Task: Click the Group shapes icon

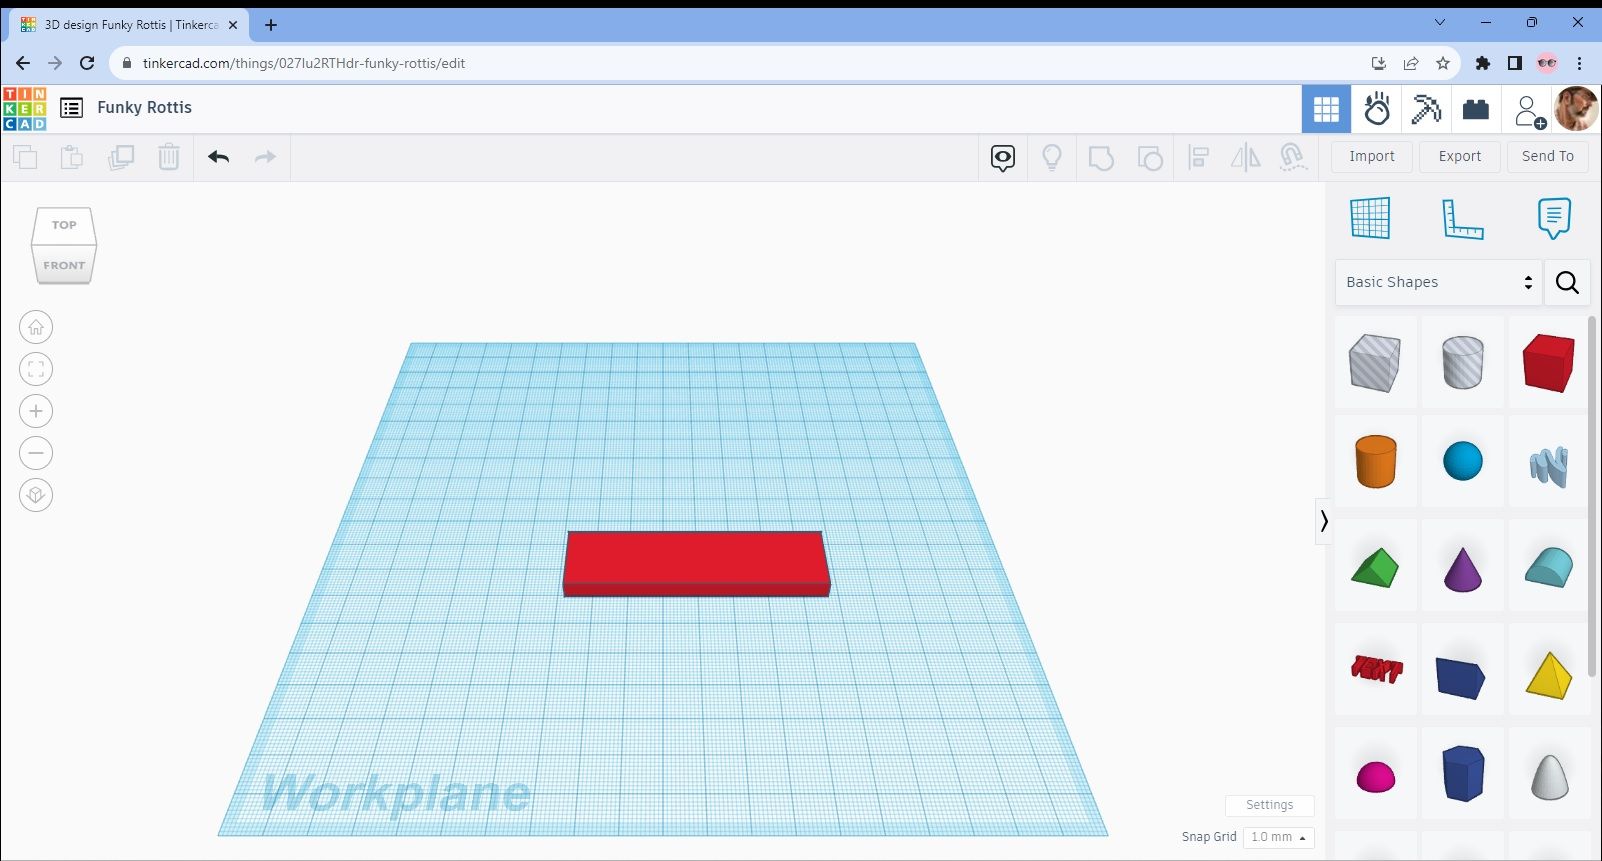Action: click(1101, 157)
